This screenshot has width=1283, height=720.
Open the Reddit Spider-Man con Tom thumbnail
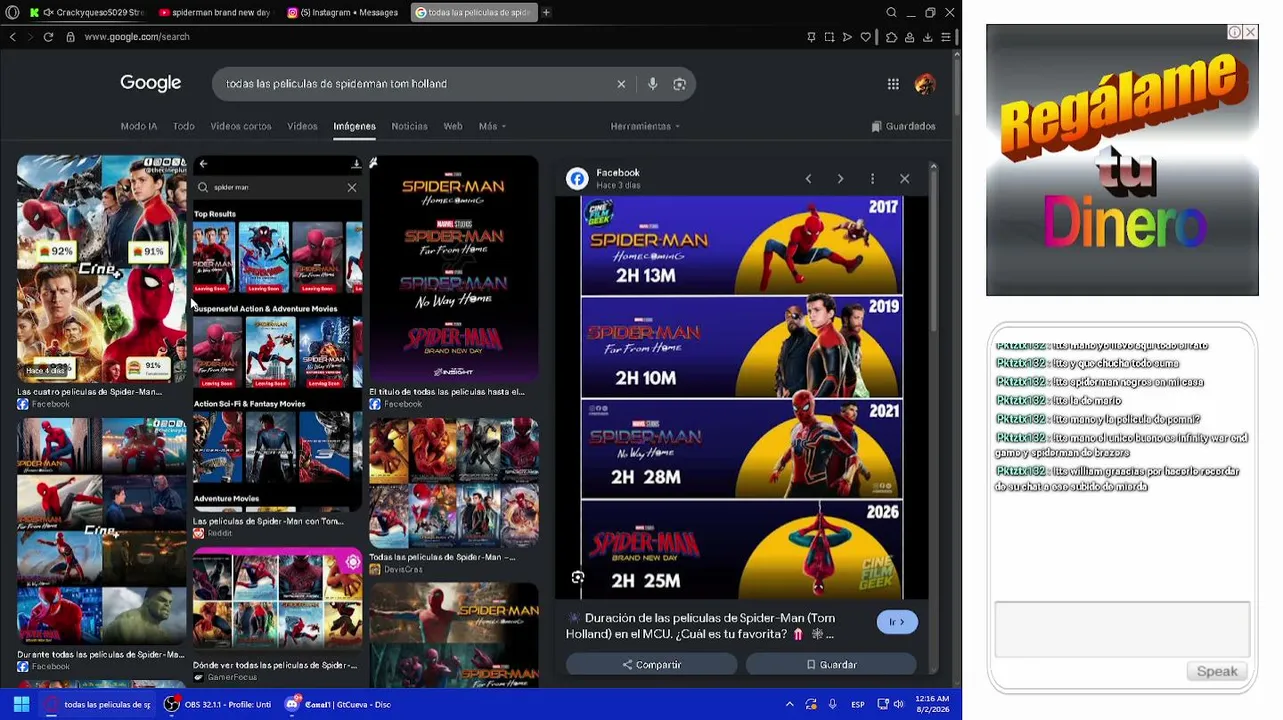278,334
